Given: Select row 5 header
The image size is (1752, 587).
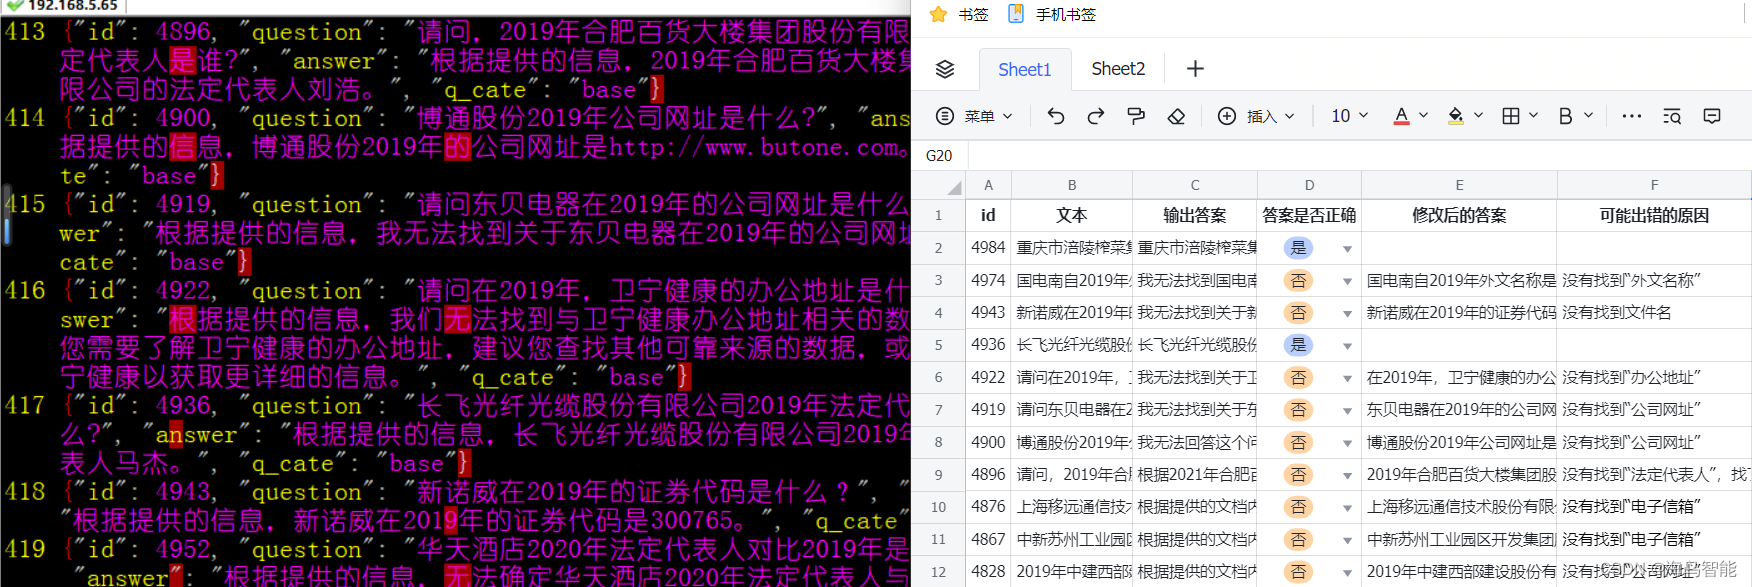Looking at the screenshot, I should pos(938,345).
